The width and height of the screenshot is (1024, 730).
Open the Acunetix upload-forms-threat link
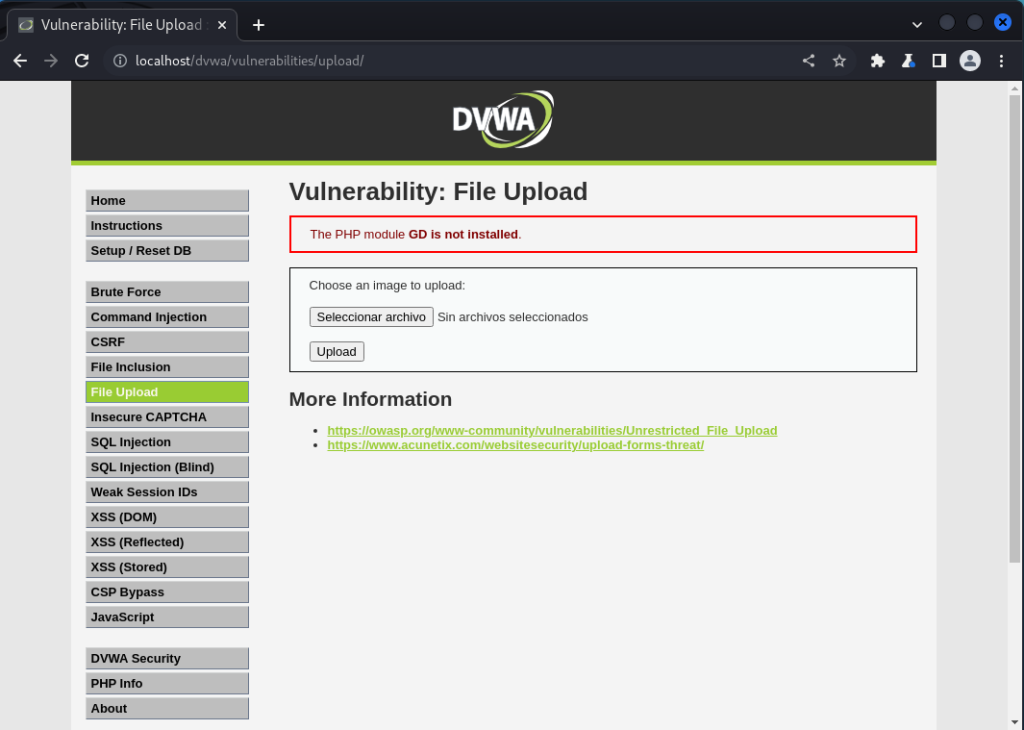(x=515, y=445)
